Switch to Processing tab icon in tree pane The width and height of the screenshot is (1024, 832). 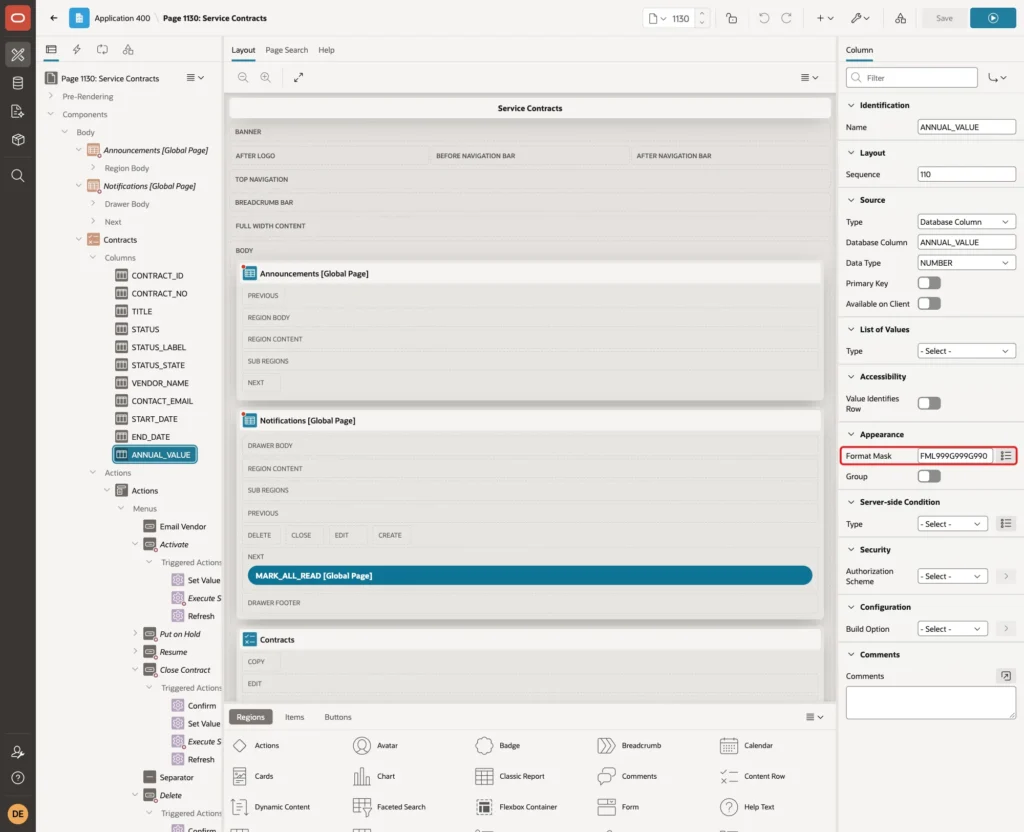point(103,50)
